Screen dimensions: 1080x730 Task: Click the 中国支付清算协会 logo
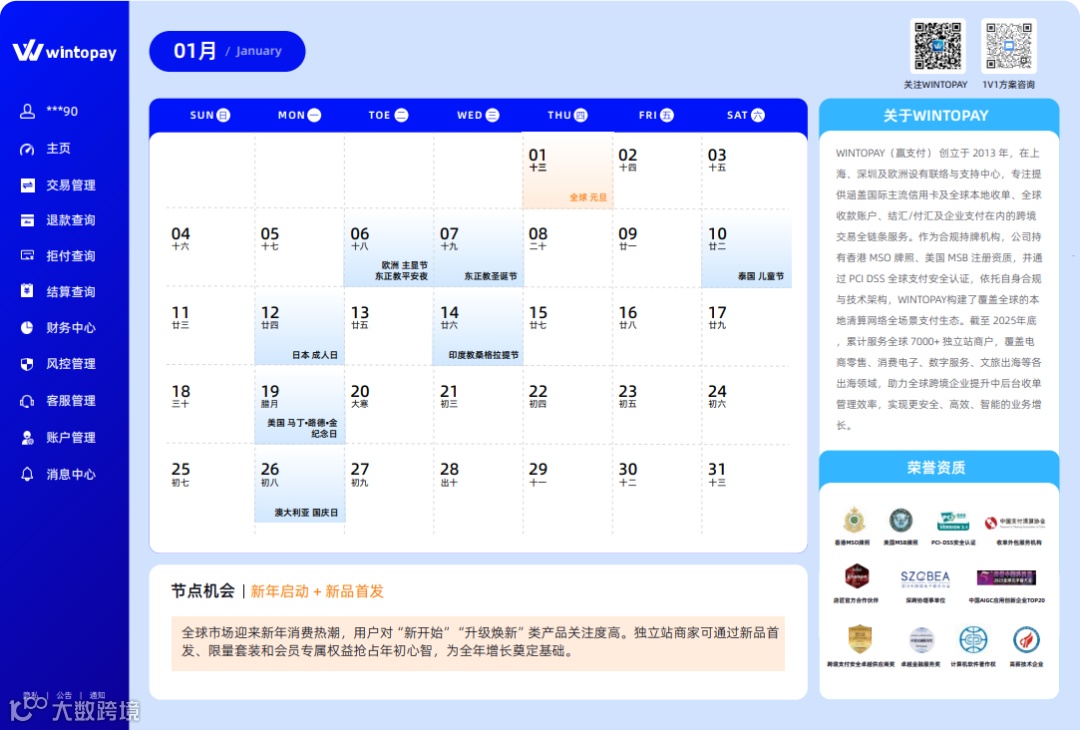pos(1015,523)
